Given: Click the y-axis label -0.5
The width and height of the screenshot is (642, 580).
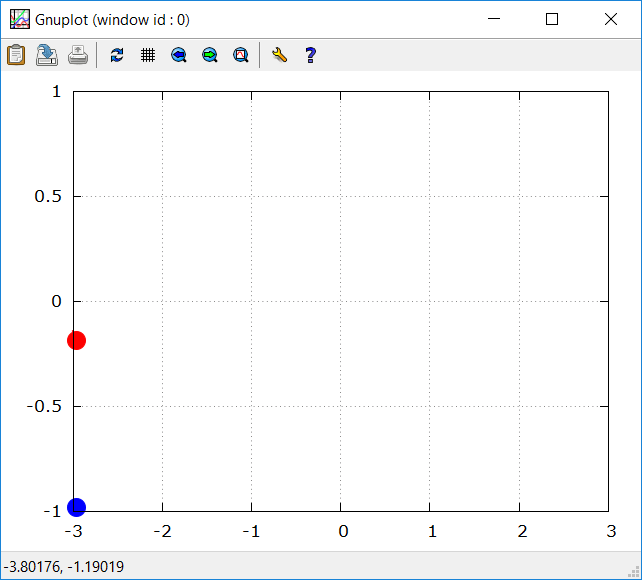Looking at the screenshot, I should click(x=44, y=406).
